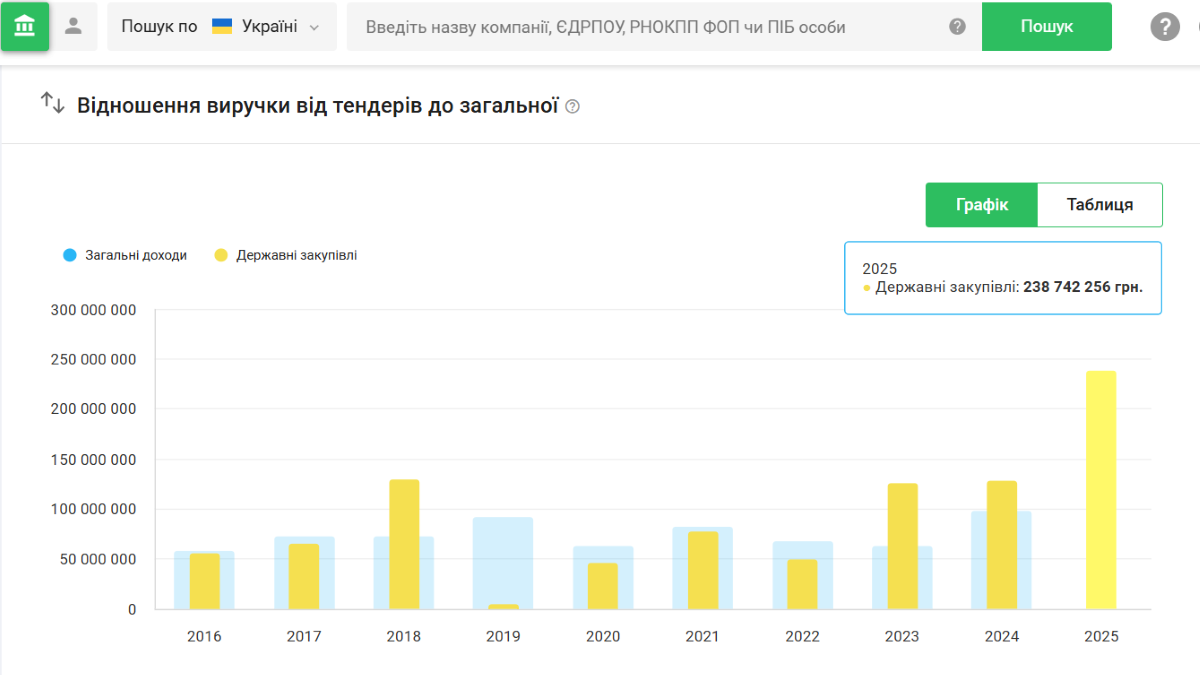Image resolution: width=1200 pixels, height=675 pixels.
Task: Select the light blue 2019 income bar
Action: [503, 560]
